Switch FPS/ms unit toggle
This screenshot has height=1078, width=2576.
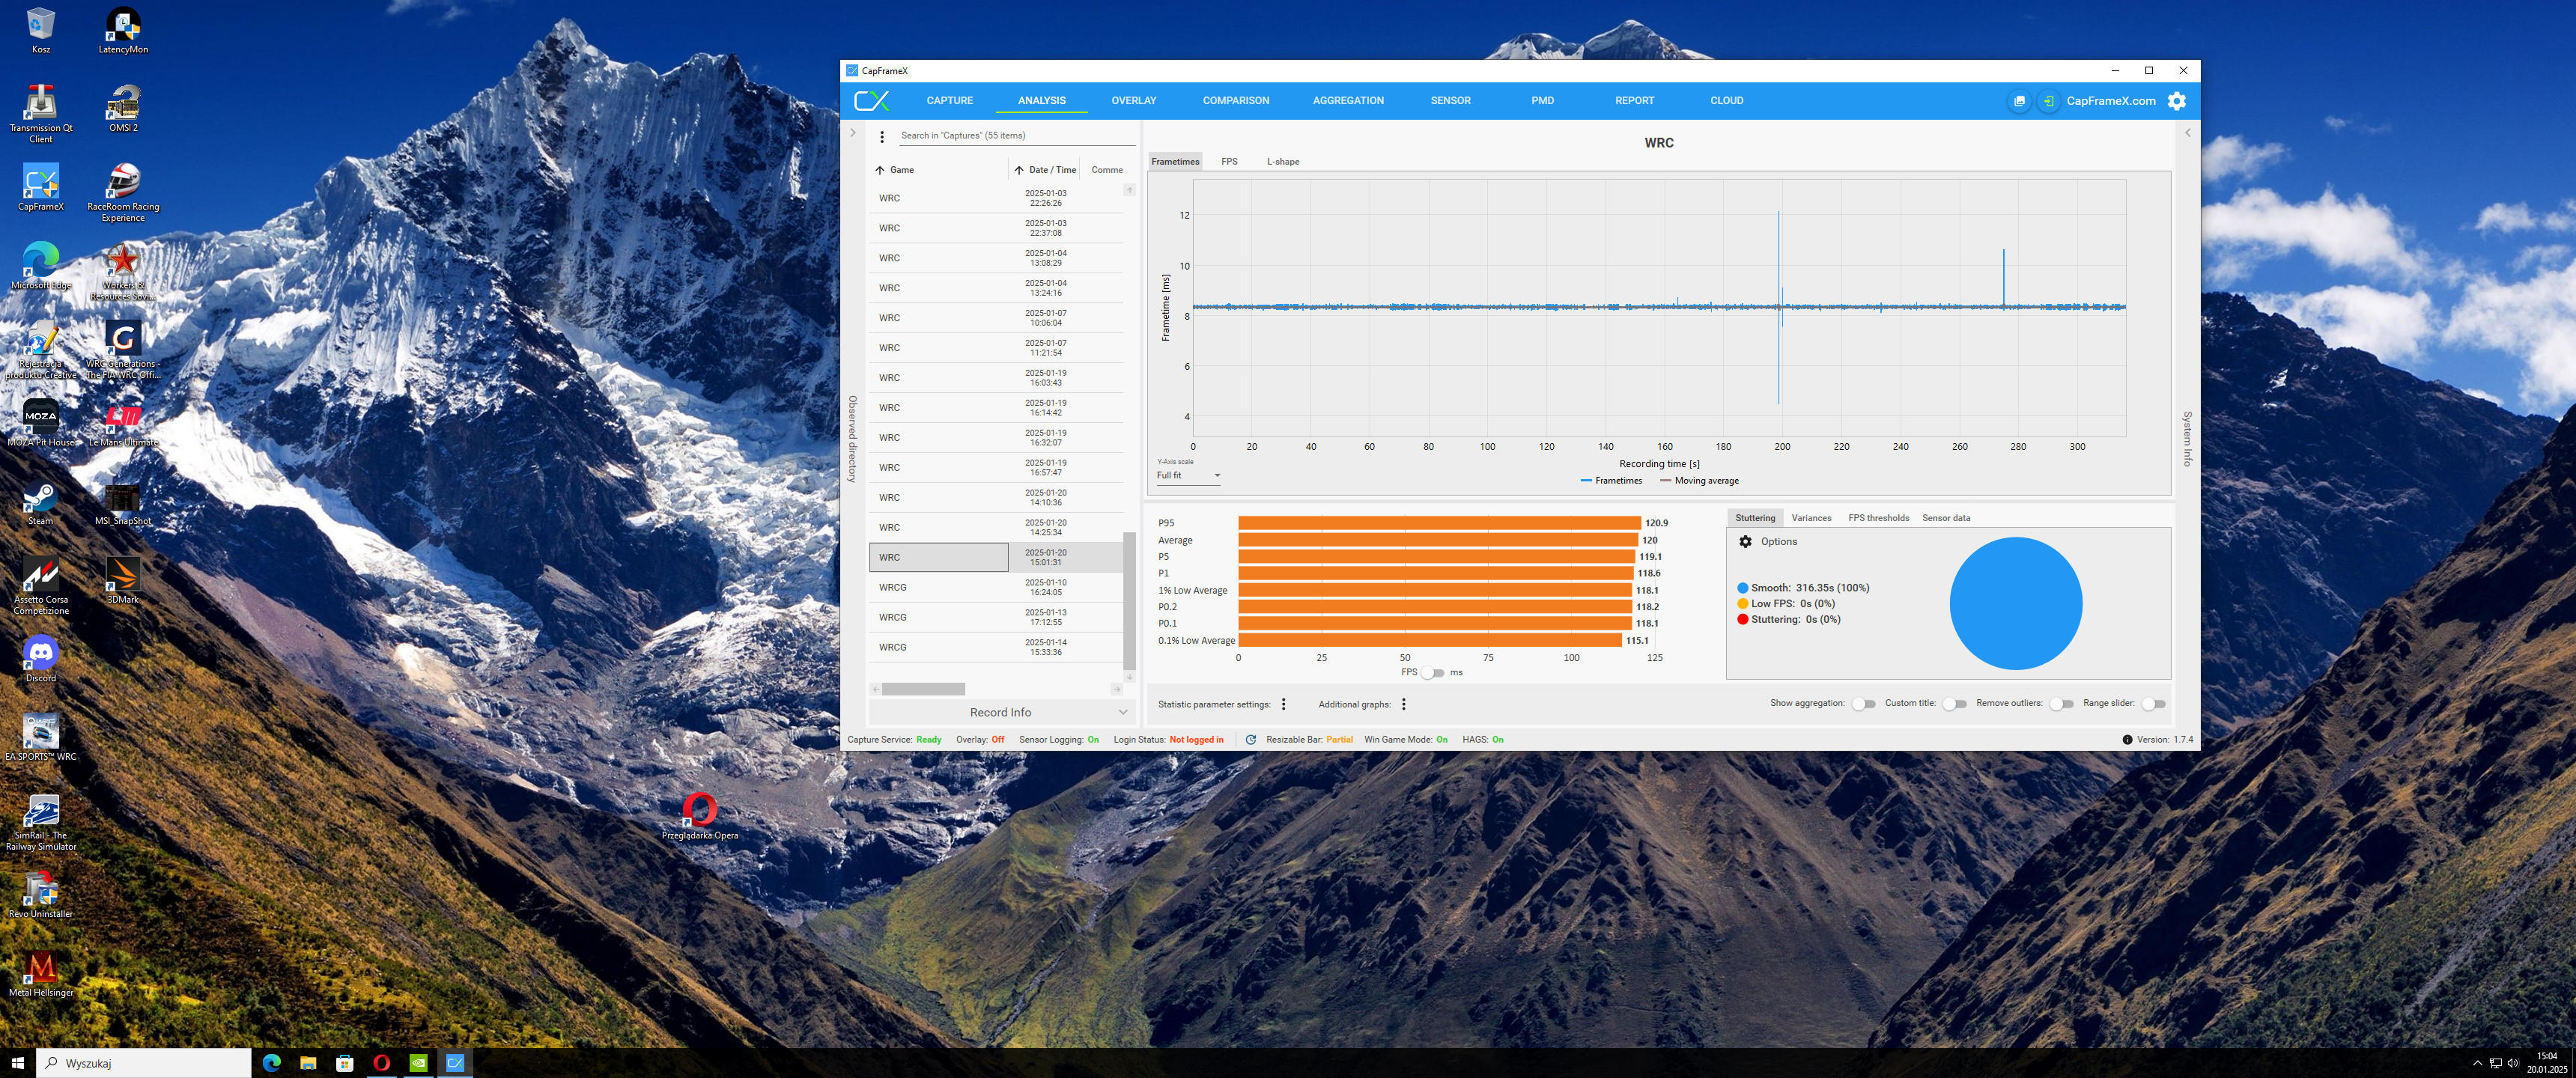coord(1433,673)
